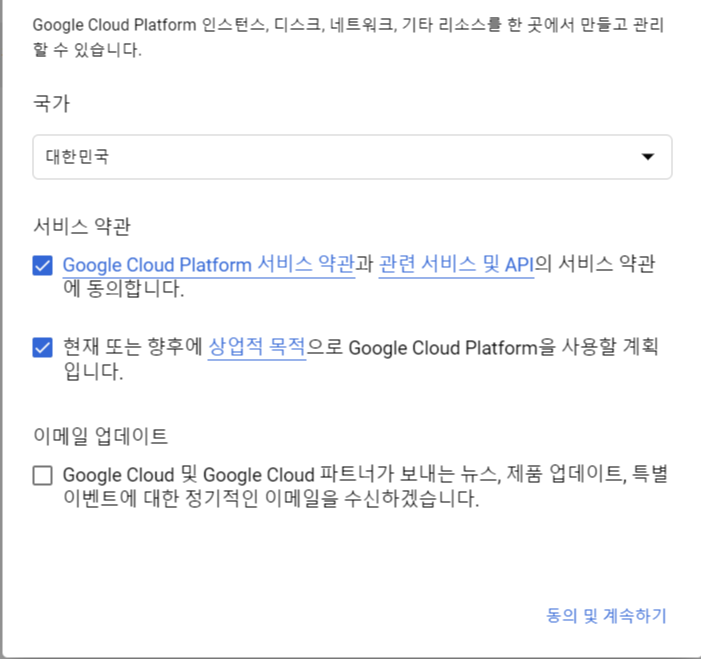The image size is (701, 659).
Task: Open the Google Cloud Platform 서비스 약관 link
Action: (209, 264)
